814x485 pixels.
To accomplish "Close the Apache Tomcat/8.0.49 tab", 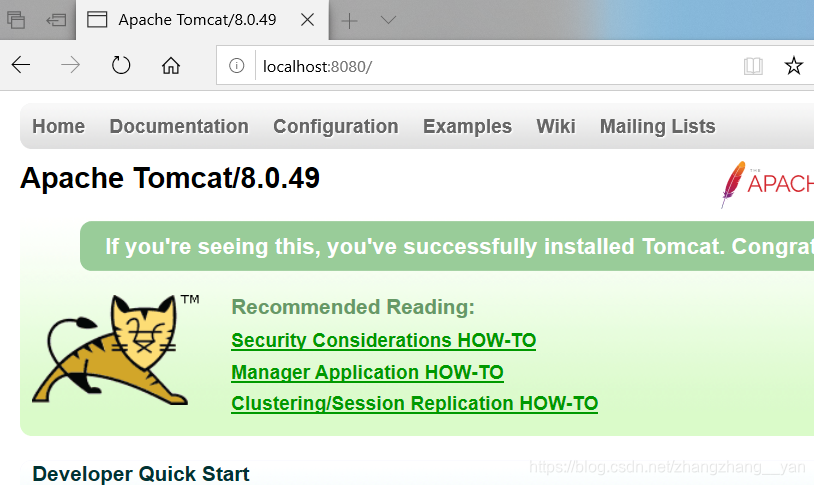I will [307, 20].
